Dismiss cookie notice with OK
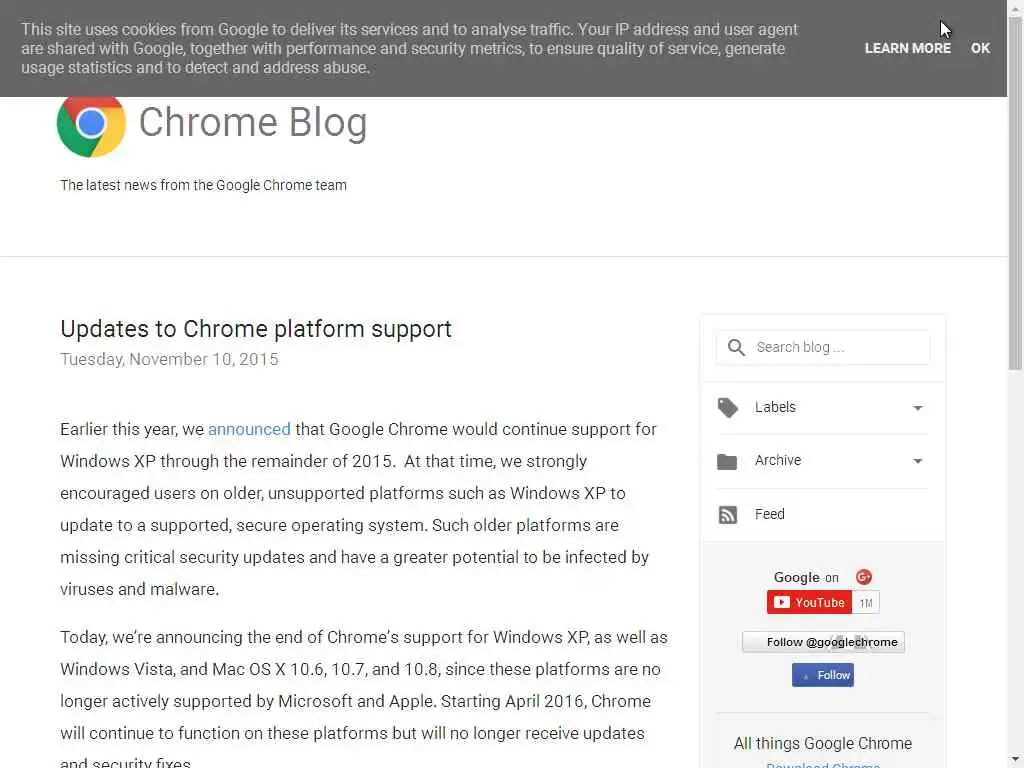Image resolution: width=1024 pixels, height=768 pixels. pos(980,48)
